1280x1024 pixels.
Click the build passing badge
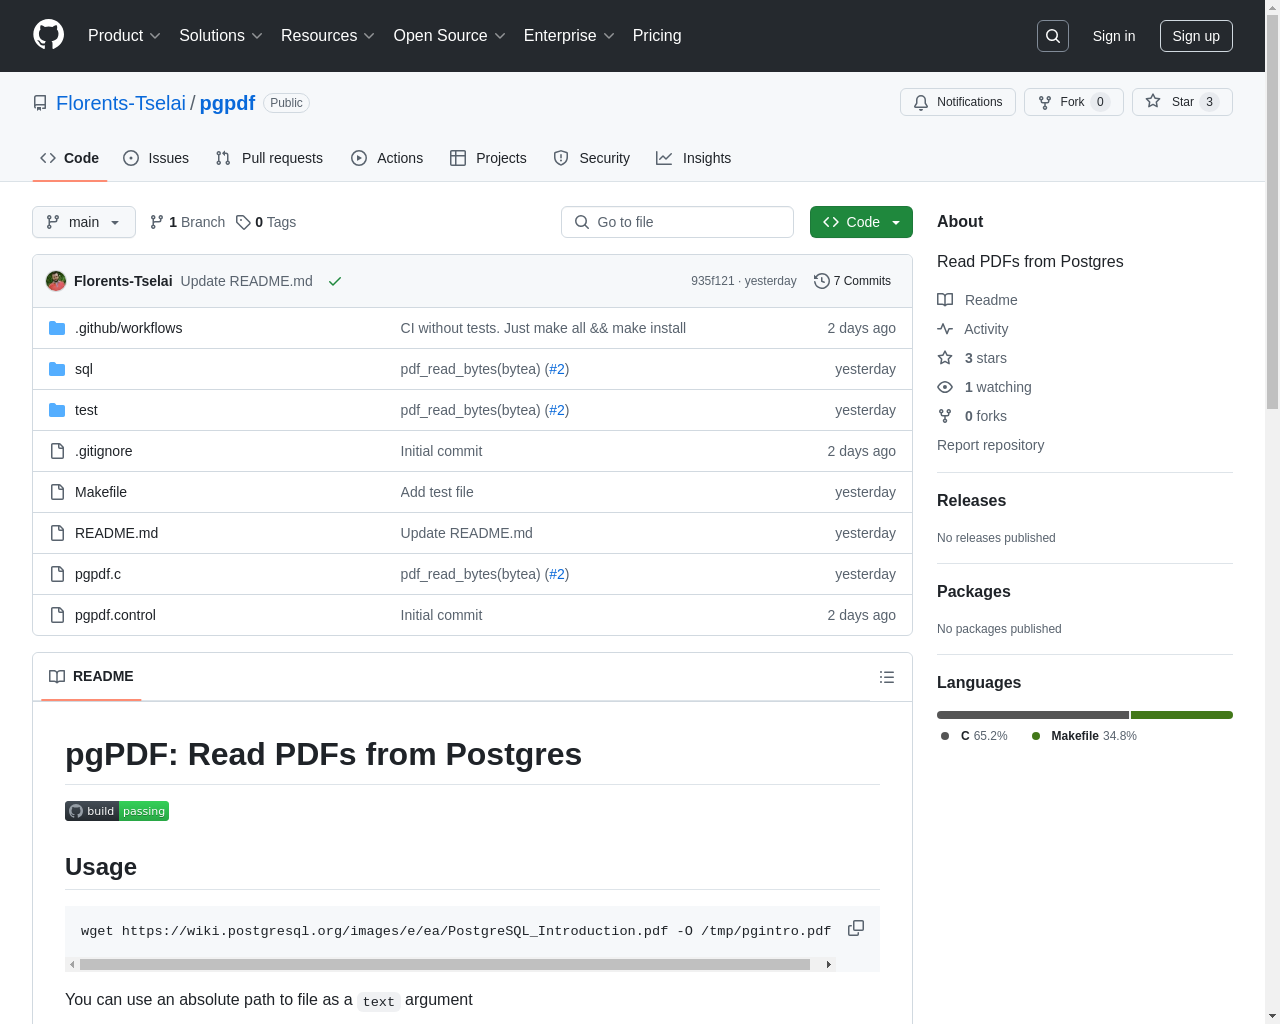click(117, 811)
